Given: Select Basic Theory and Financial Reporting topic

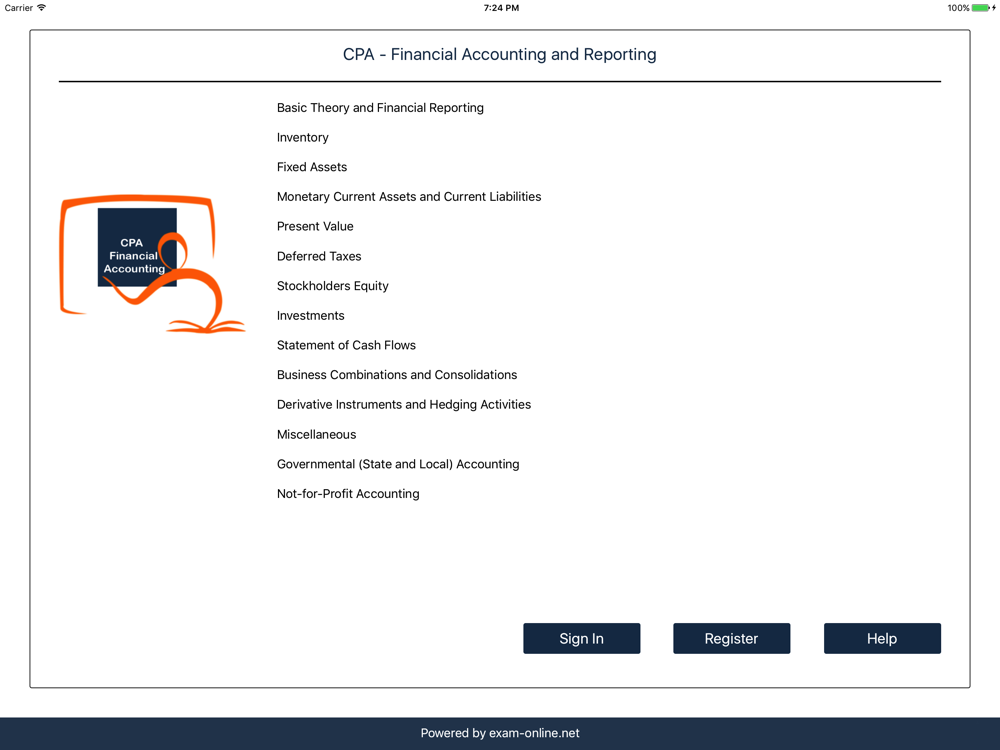Looking at the screenshot, I should pyautogui.click(x=380, y=108).
